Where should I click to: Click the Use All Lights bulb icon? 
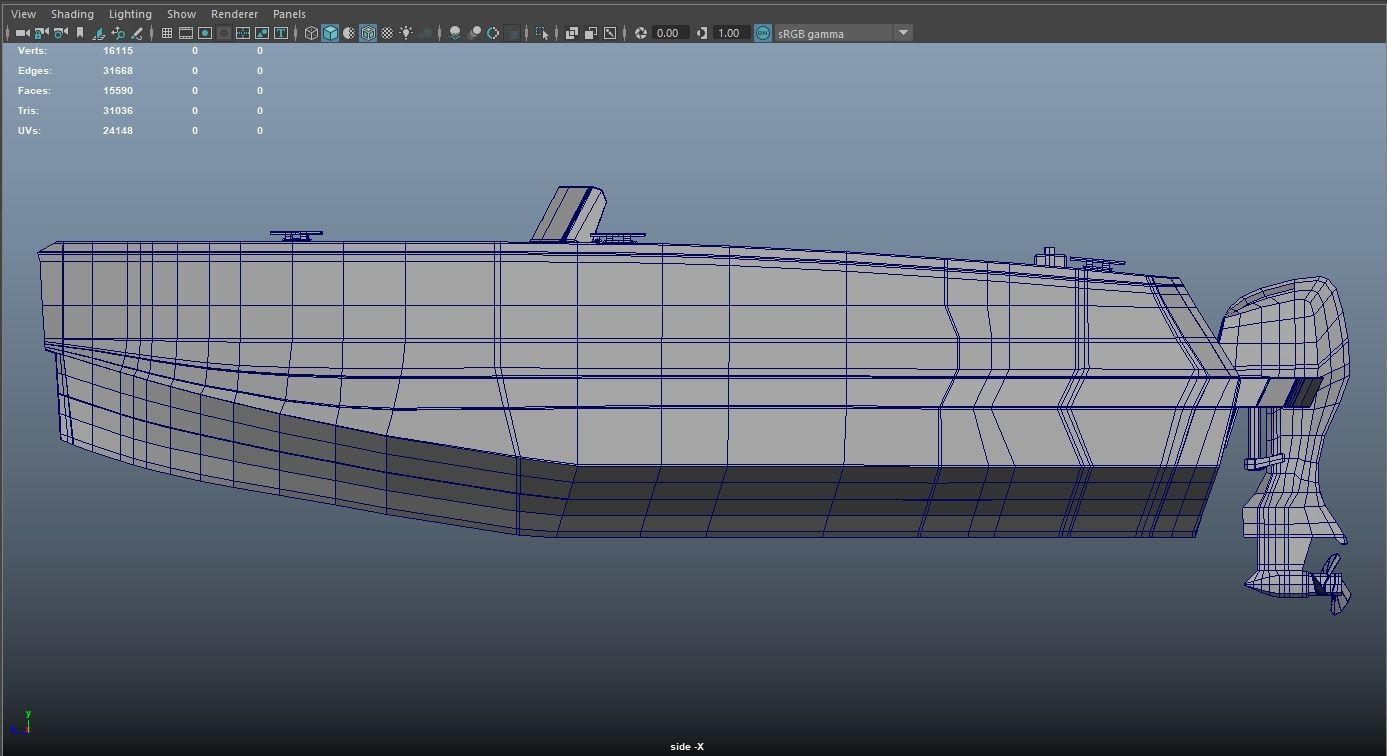pos(406,33)
